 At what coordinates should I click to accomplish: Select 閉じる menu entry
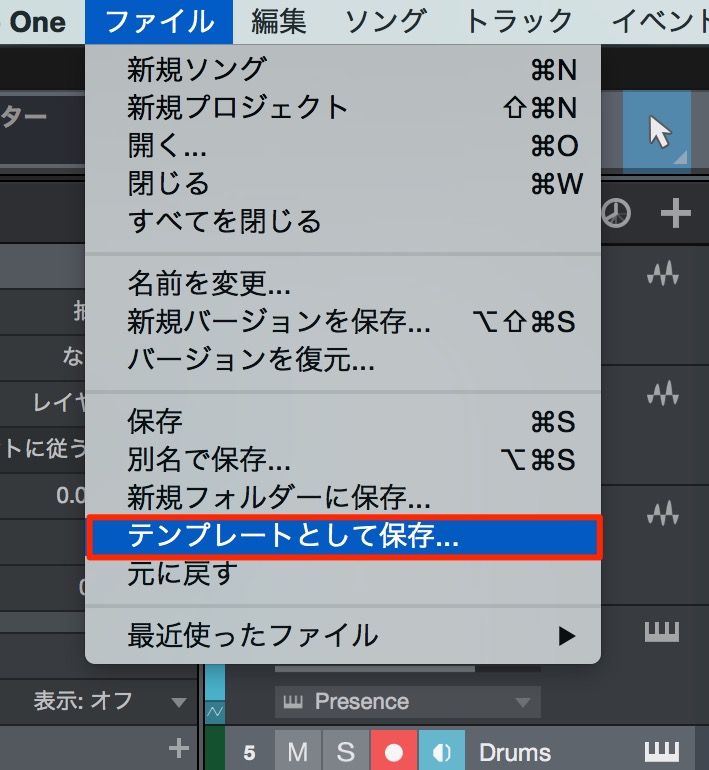(x=343, y=183)
